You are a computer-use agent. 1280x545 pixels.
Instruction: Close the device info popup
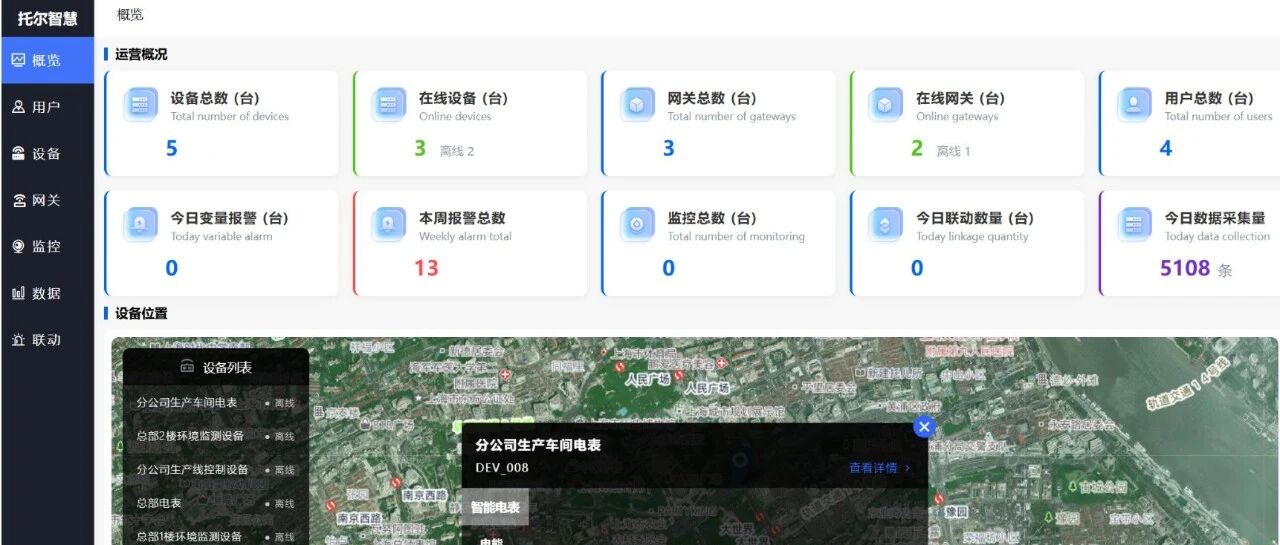coord(924,427)
